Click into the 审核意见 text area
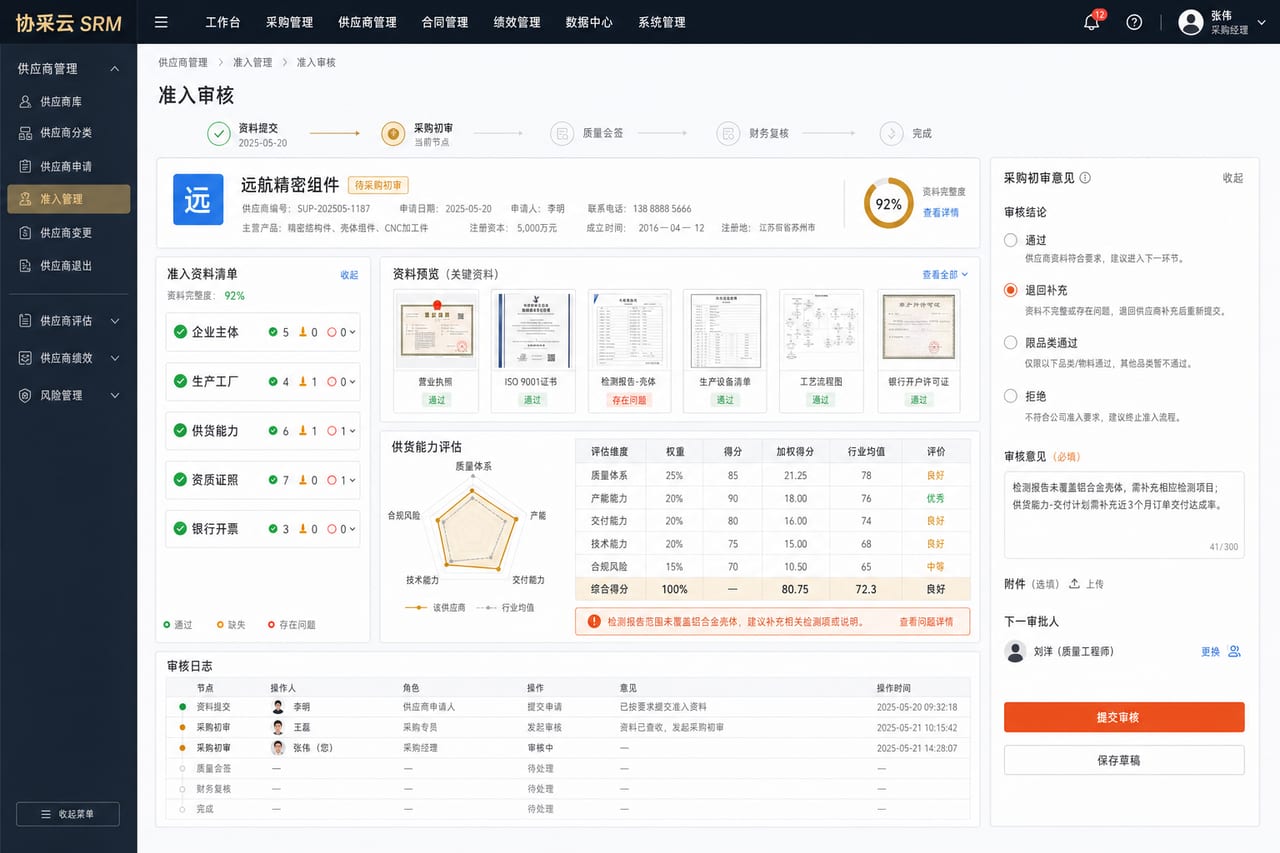 tap(1124, 514)
